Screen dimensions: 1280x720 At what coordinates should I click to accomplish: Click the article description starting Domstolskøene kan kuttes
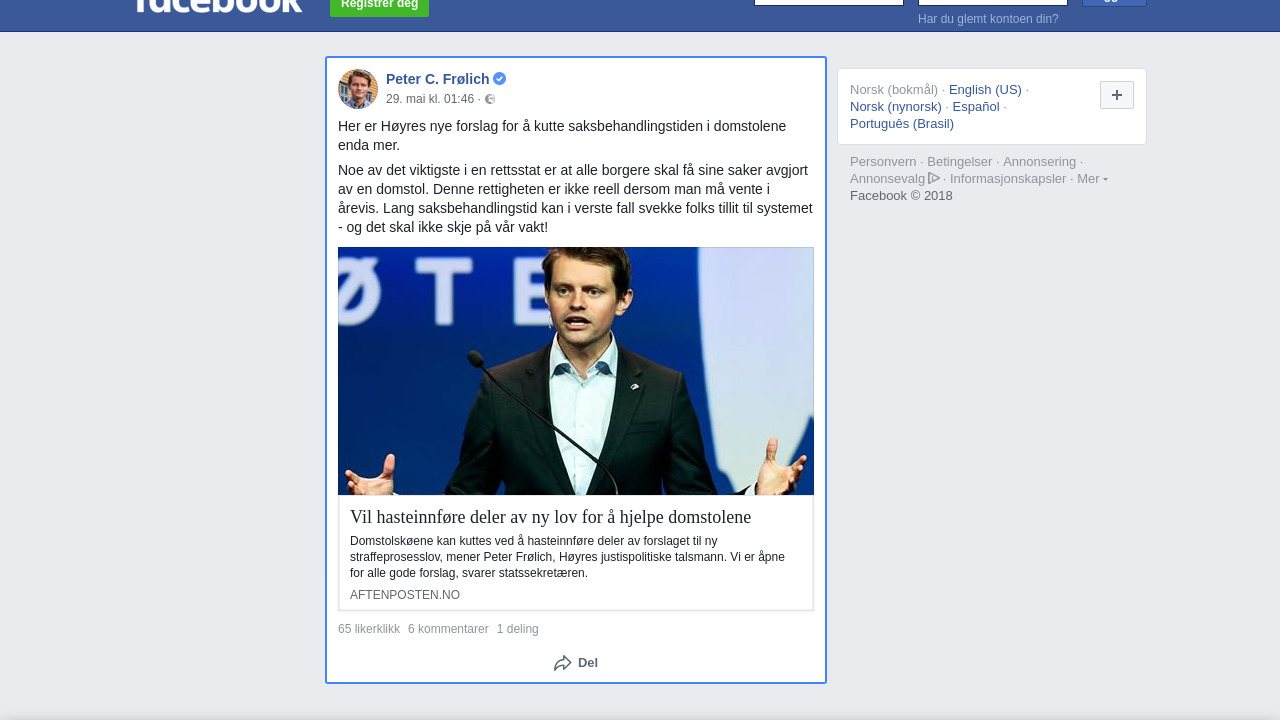click(567, 557)
